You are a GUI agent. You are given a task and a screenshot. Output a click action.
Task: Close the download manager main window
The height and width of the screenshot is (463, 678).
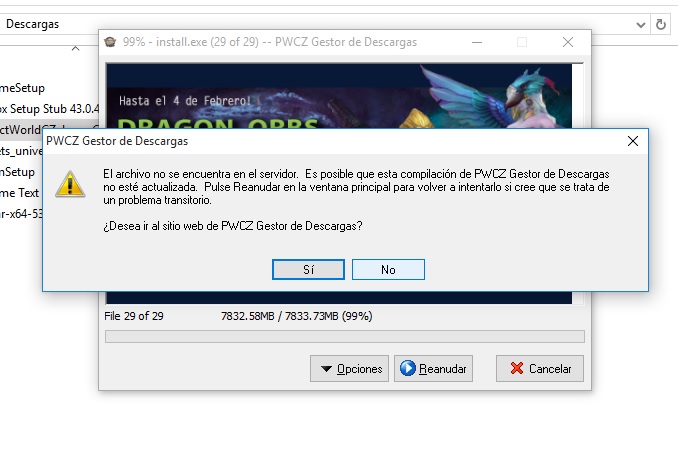click(568, 42)
